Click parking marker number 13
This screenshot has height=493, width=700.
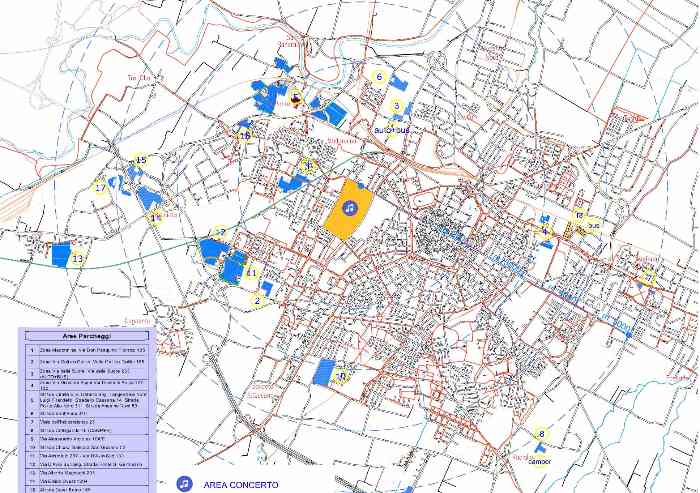point(77,259)
